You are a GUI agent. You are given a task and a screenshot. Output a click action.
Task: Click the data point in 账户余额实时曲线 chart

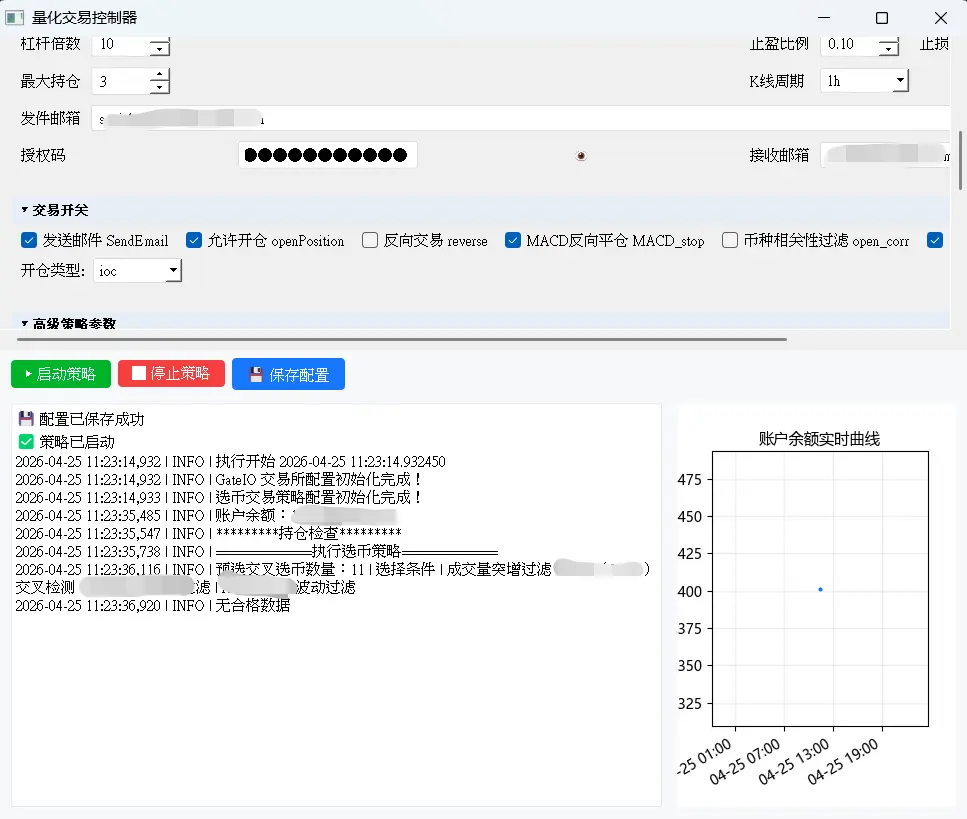(x=820, y=590)
